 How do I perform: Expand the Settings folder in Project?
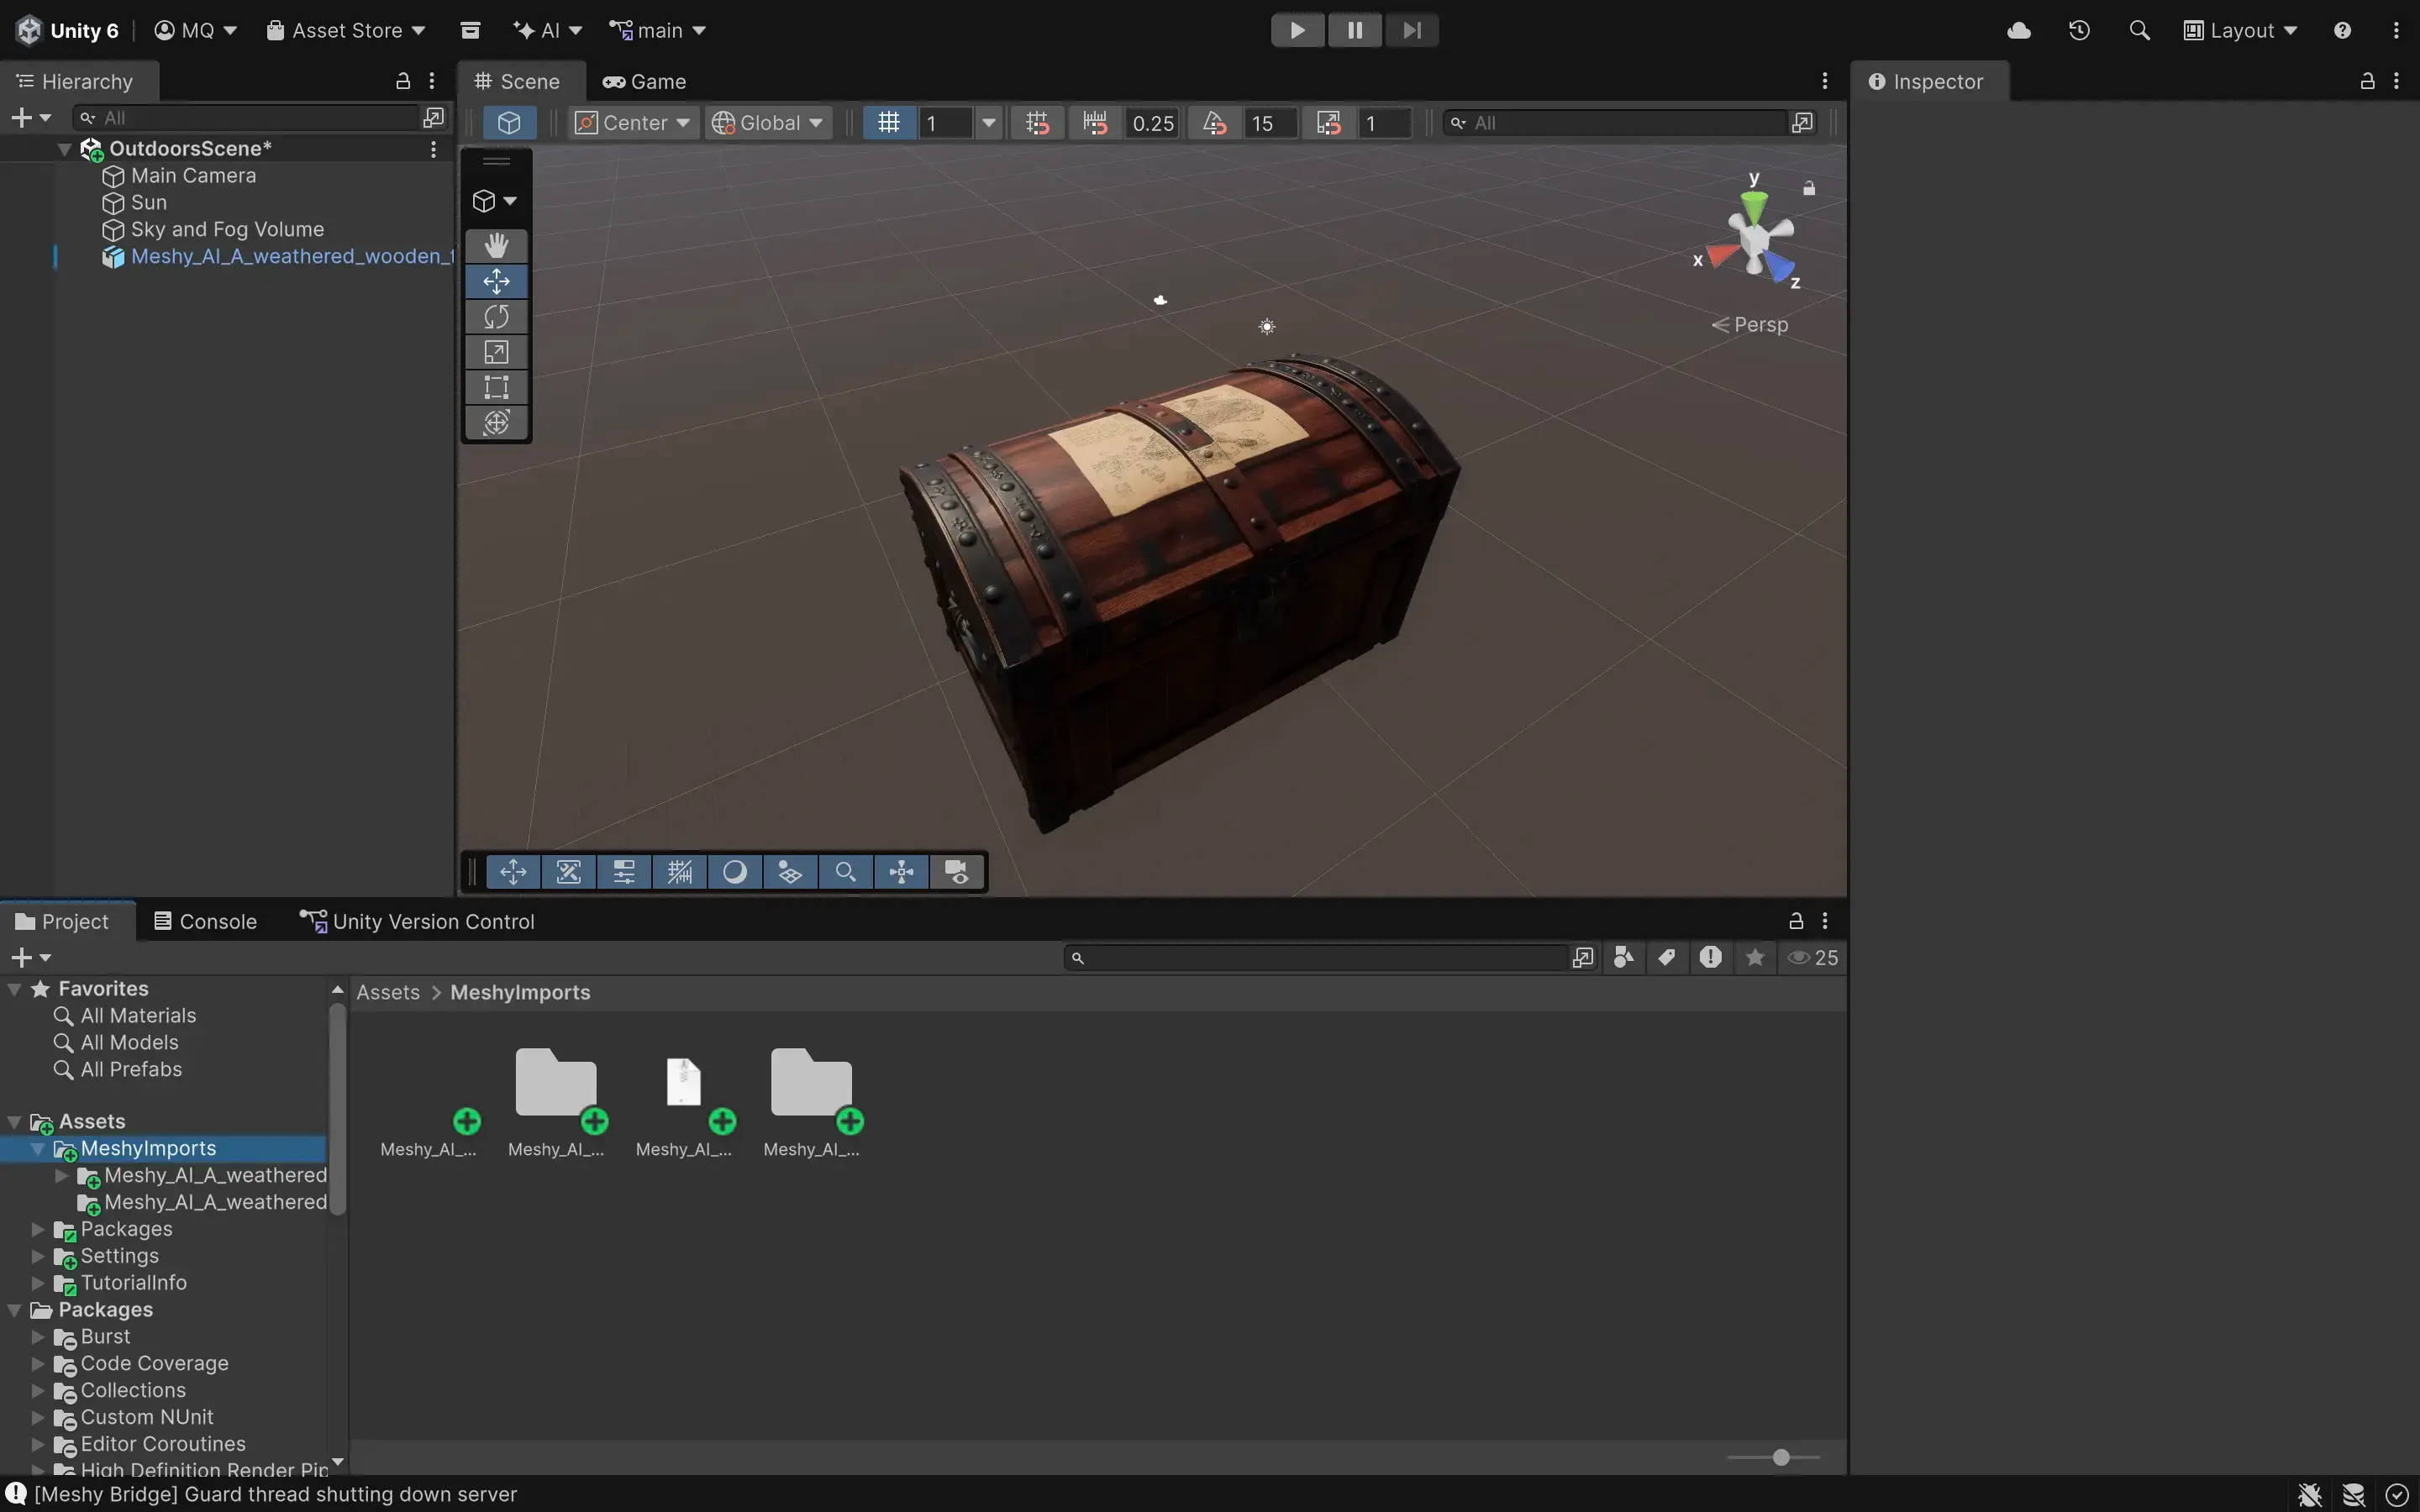(x=38, y=1256)
